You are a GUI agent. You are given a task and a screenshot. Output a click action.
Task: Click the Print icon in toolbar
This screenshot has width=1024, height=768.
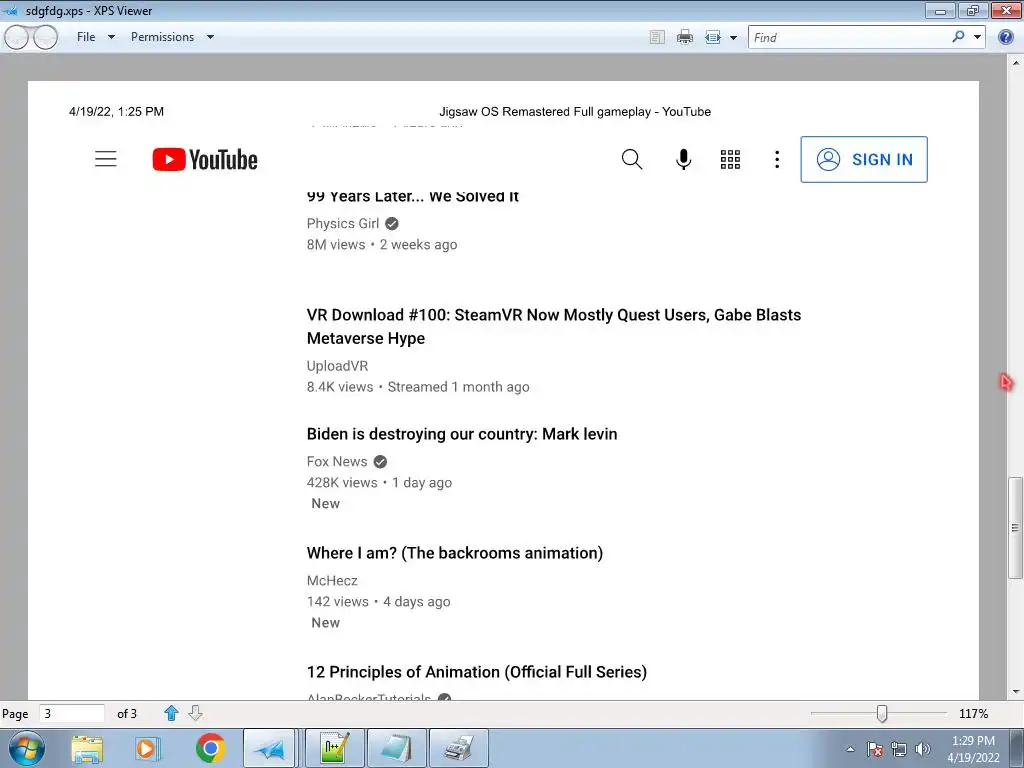click(684, 37)
